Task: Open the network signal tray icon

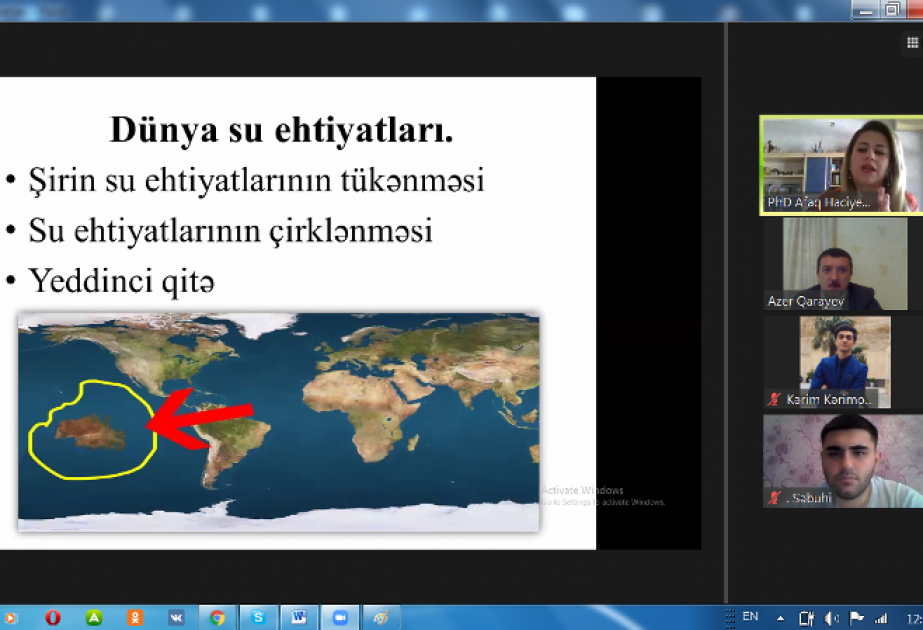Action: (x=881, y=618)
